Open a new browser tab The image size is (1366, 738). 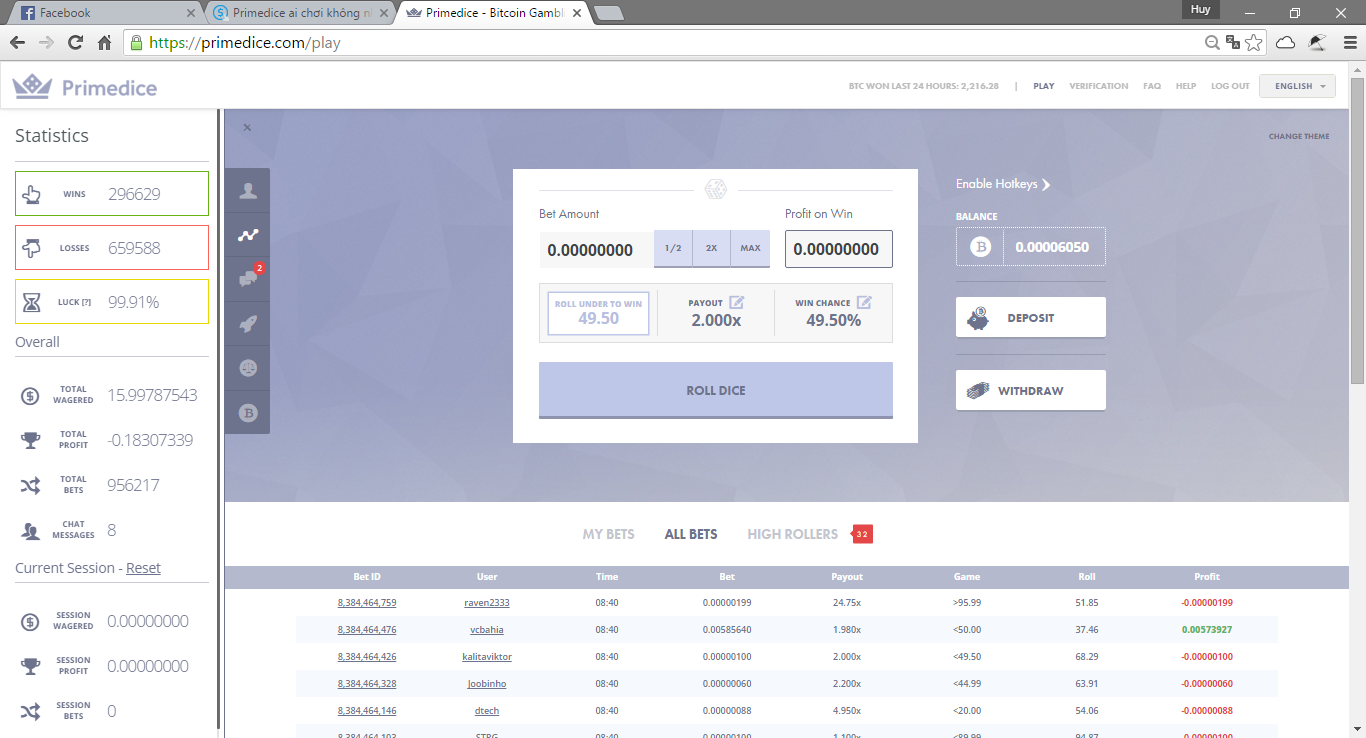click(608, 13)
